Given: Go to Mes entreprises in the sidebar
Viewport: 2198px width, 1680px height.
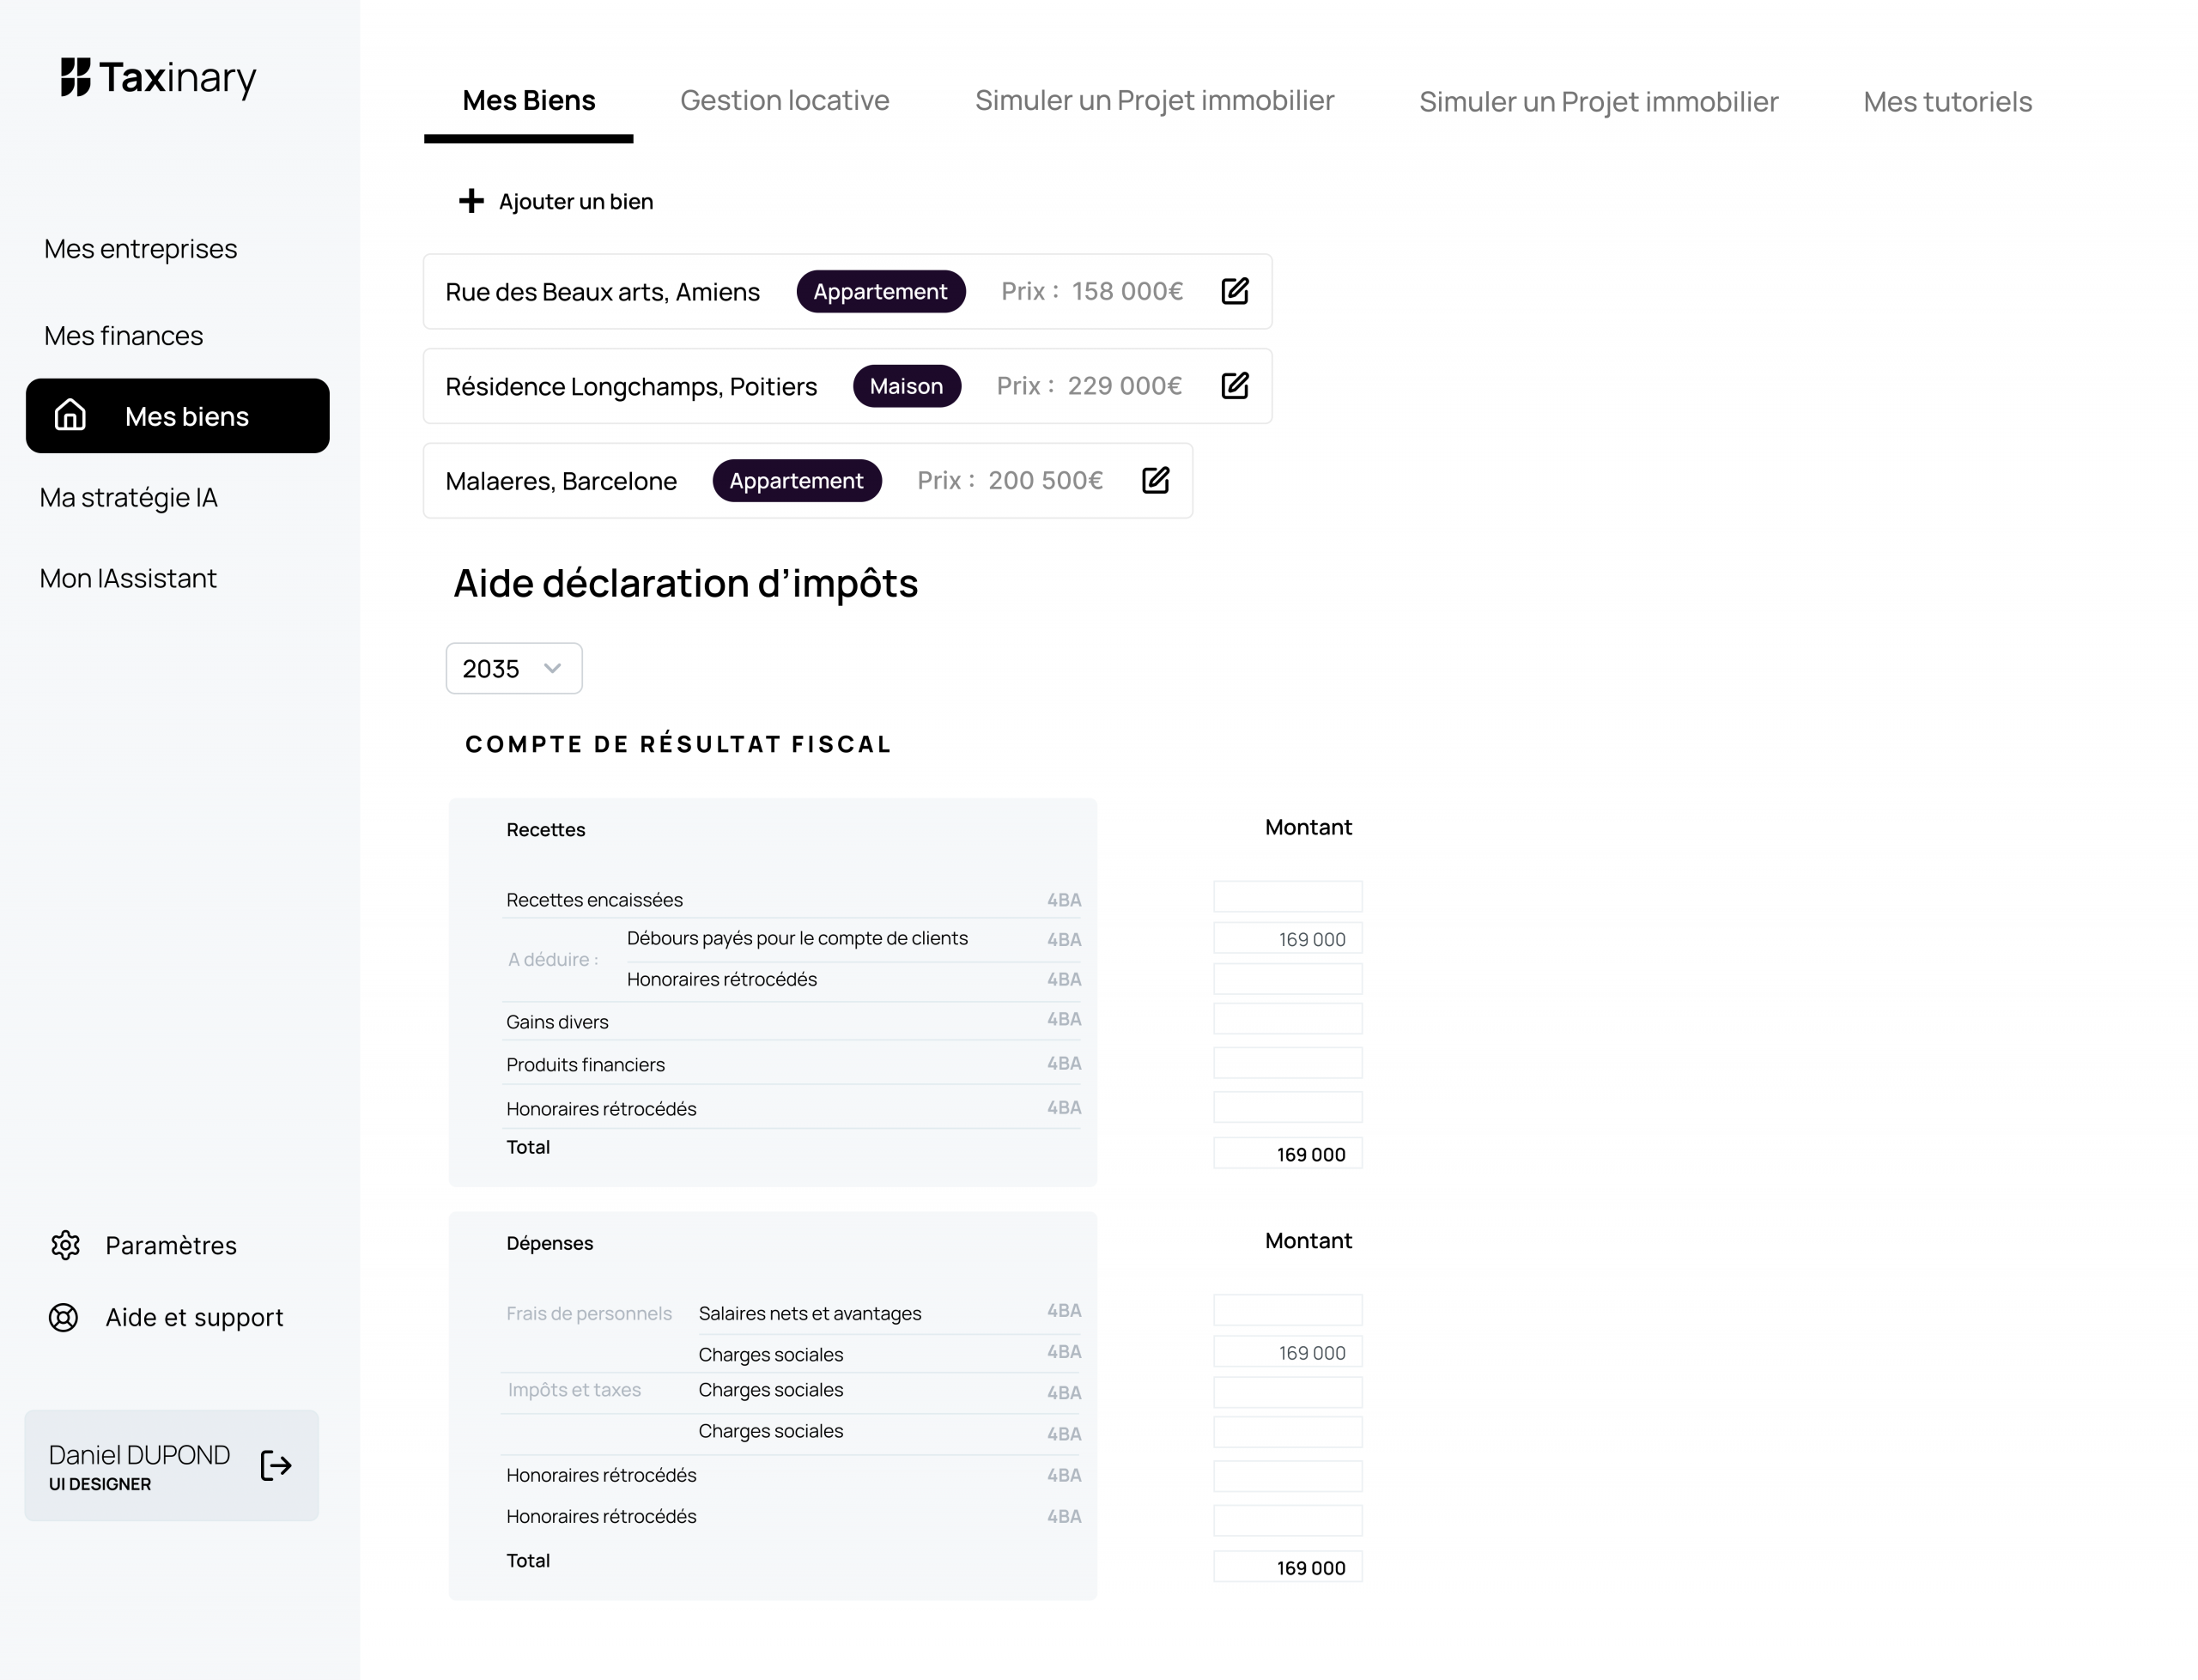Looking at the screenshot, I should click(x=141, y=248).
